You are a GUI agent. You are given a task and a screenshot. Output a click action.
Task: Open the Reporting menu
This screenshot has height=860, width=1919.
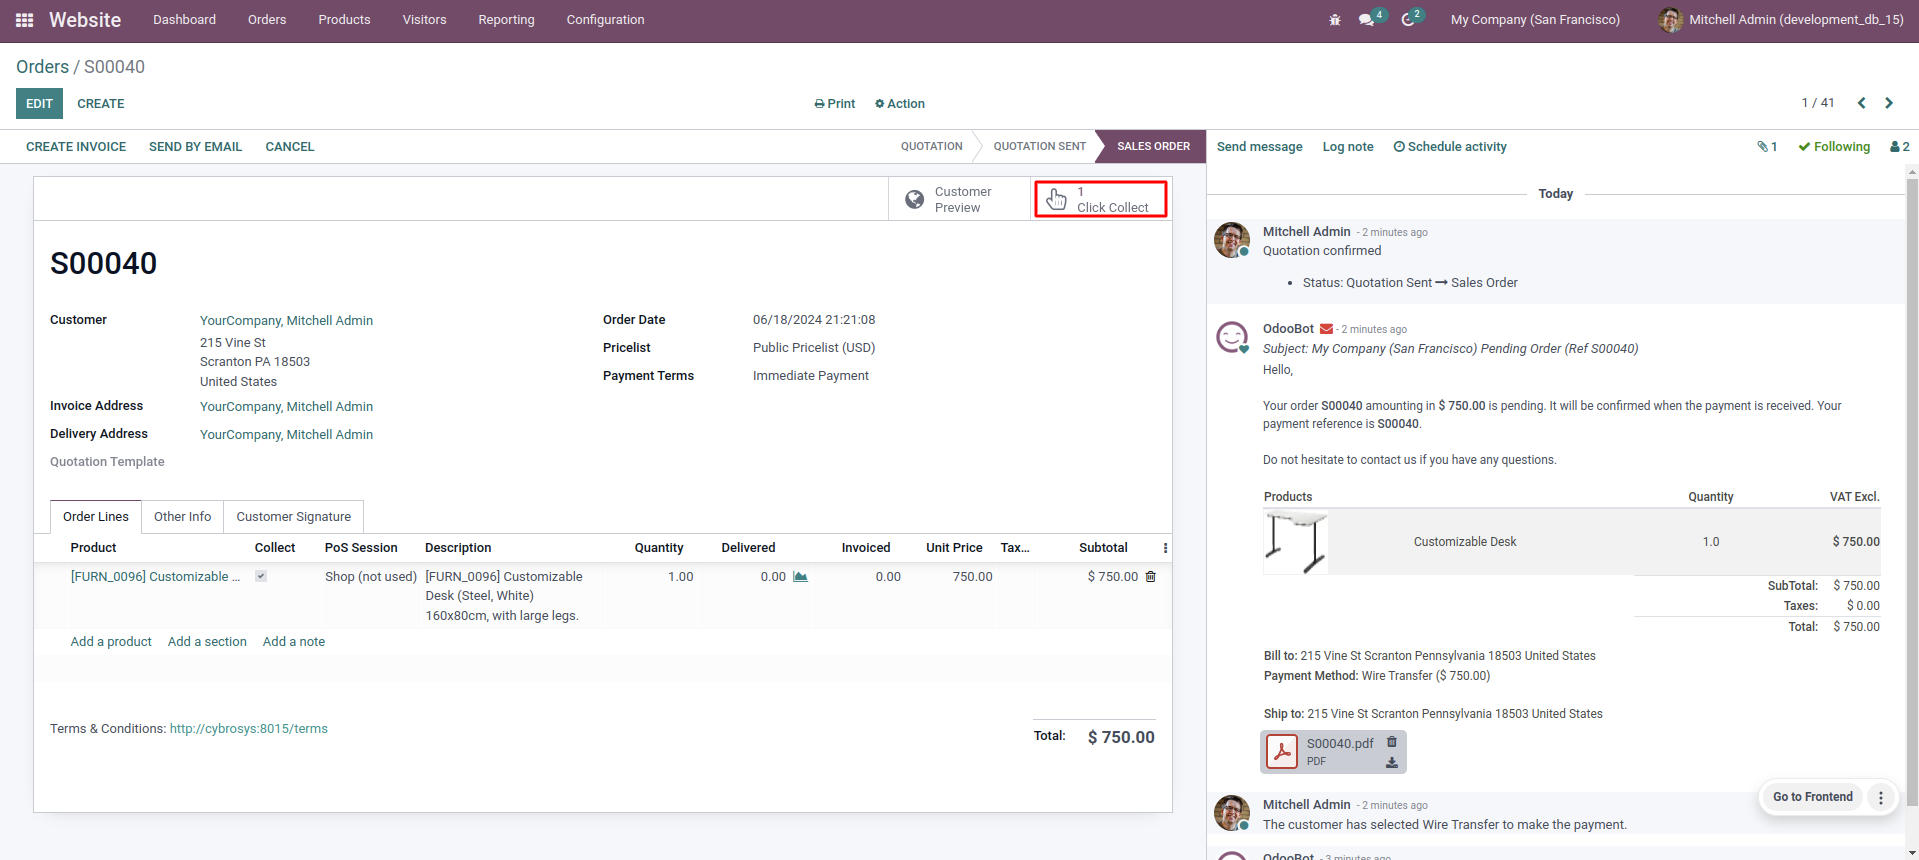coord(506,20)
